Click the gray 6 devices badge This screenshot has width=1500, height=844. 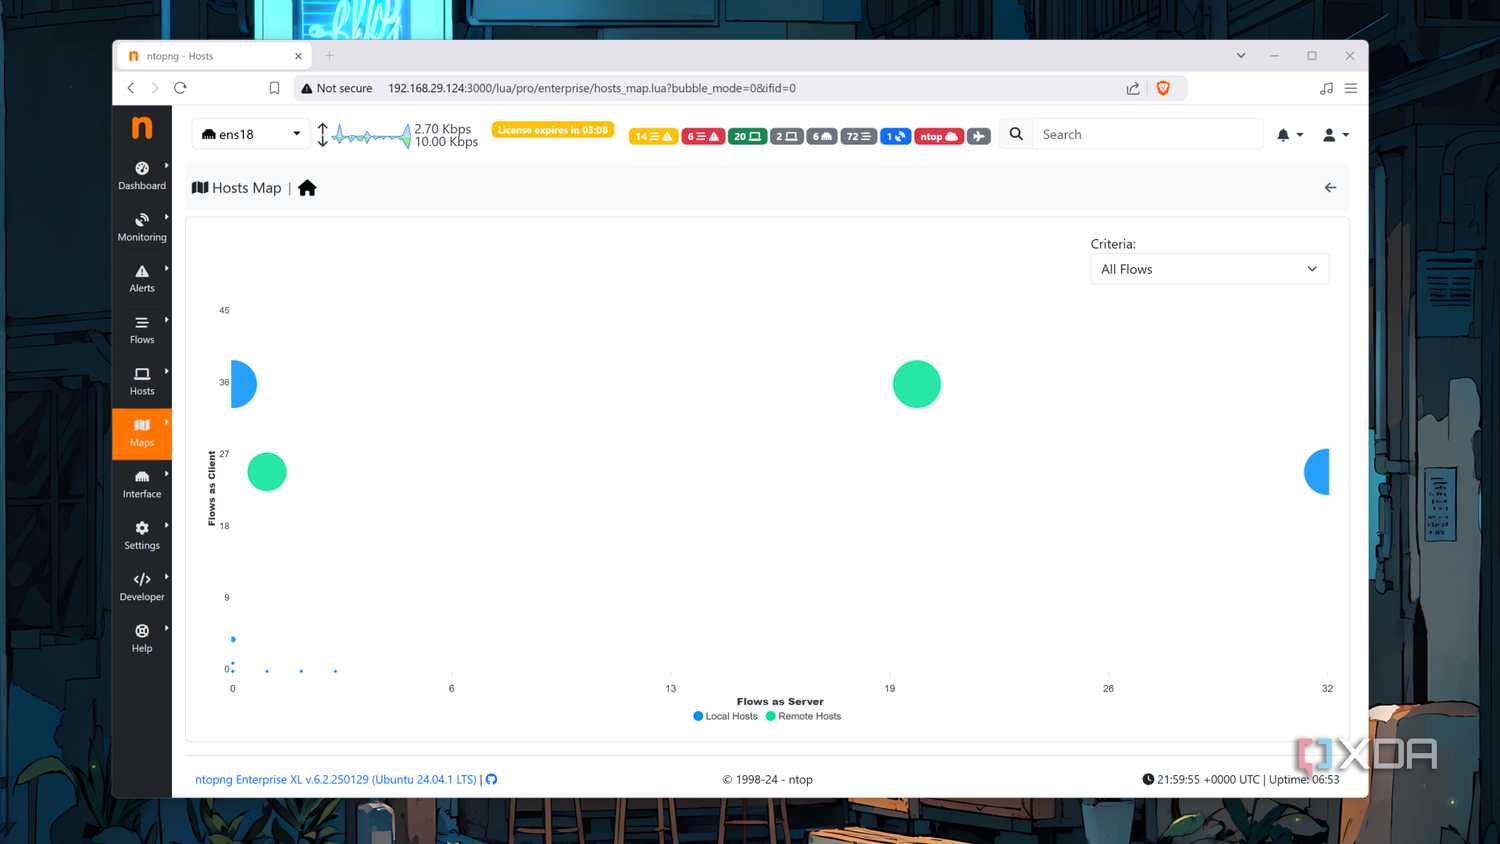pyautogui.click(x=822, y=136)
